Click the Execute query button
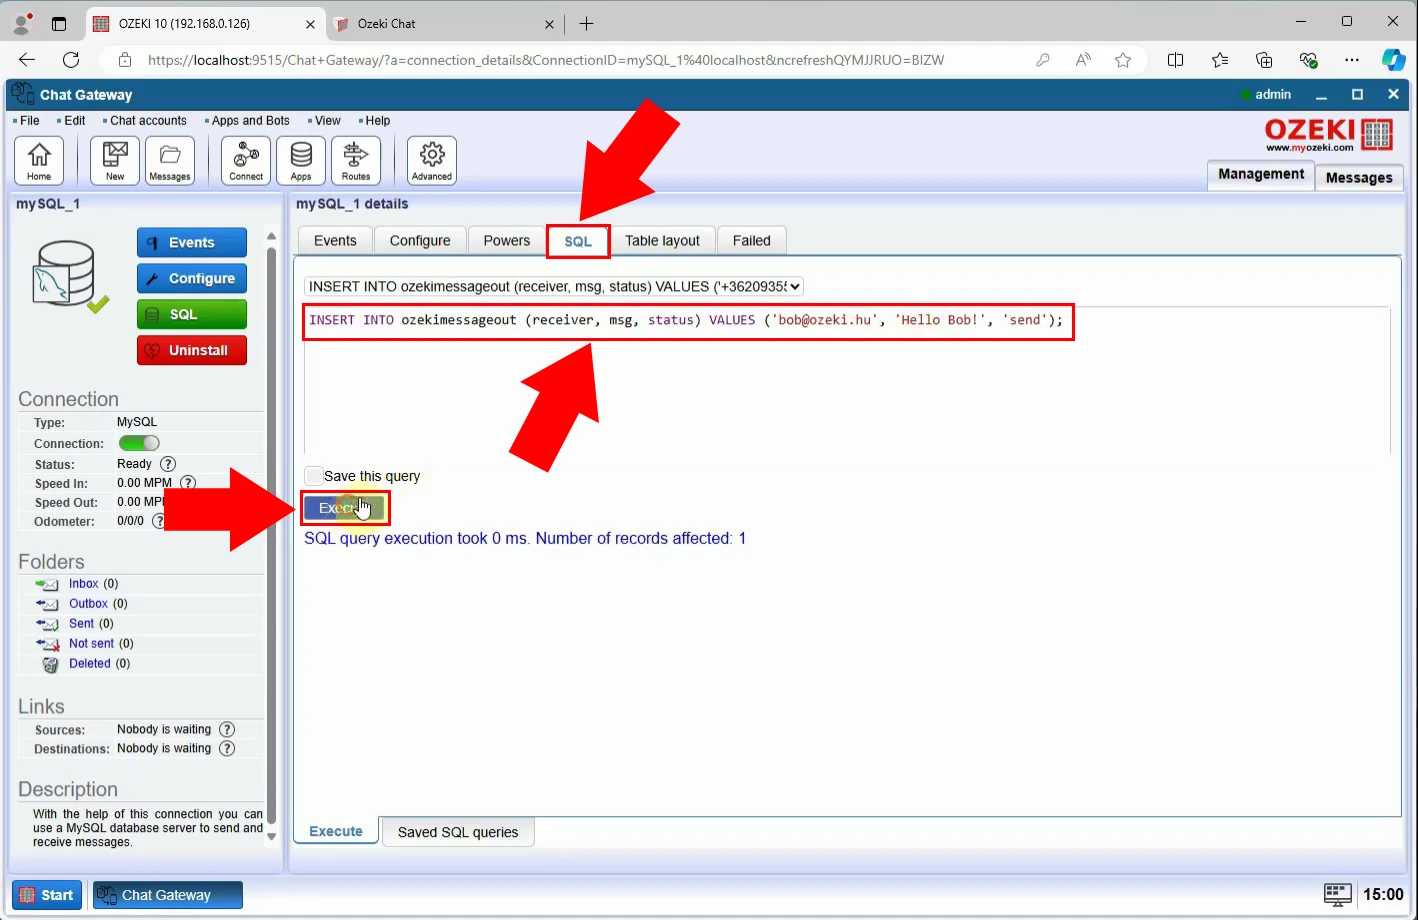Screen dimensions: 1418x920 coord(344,508)
